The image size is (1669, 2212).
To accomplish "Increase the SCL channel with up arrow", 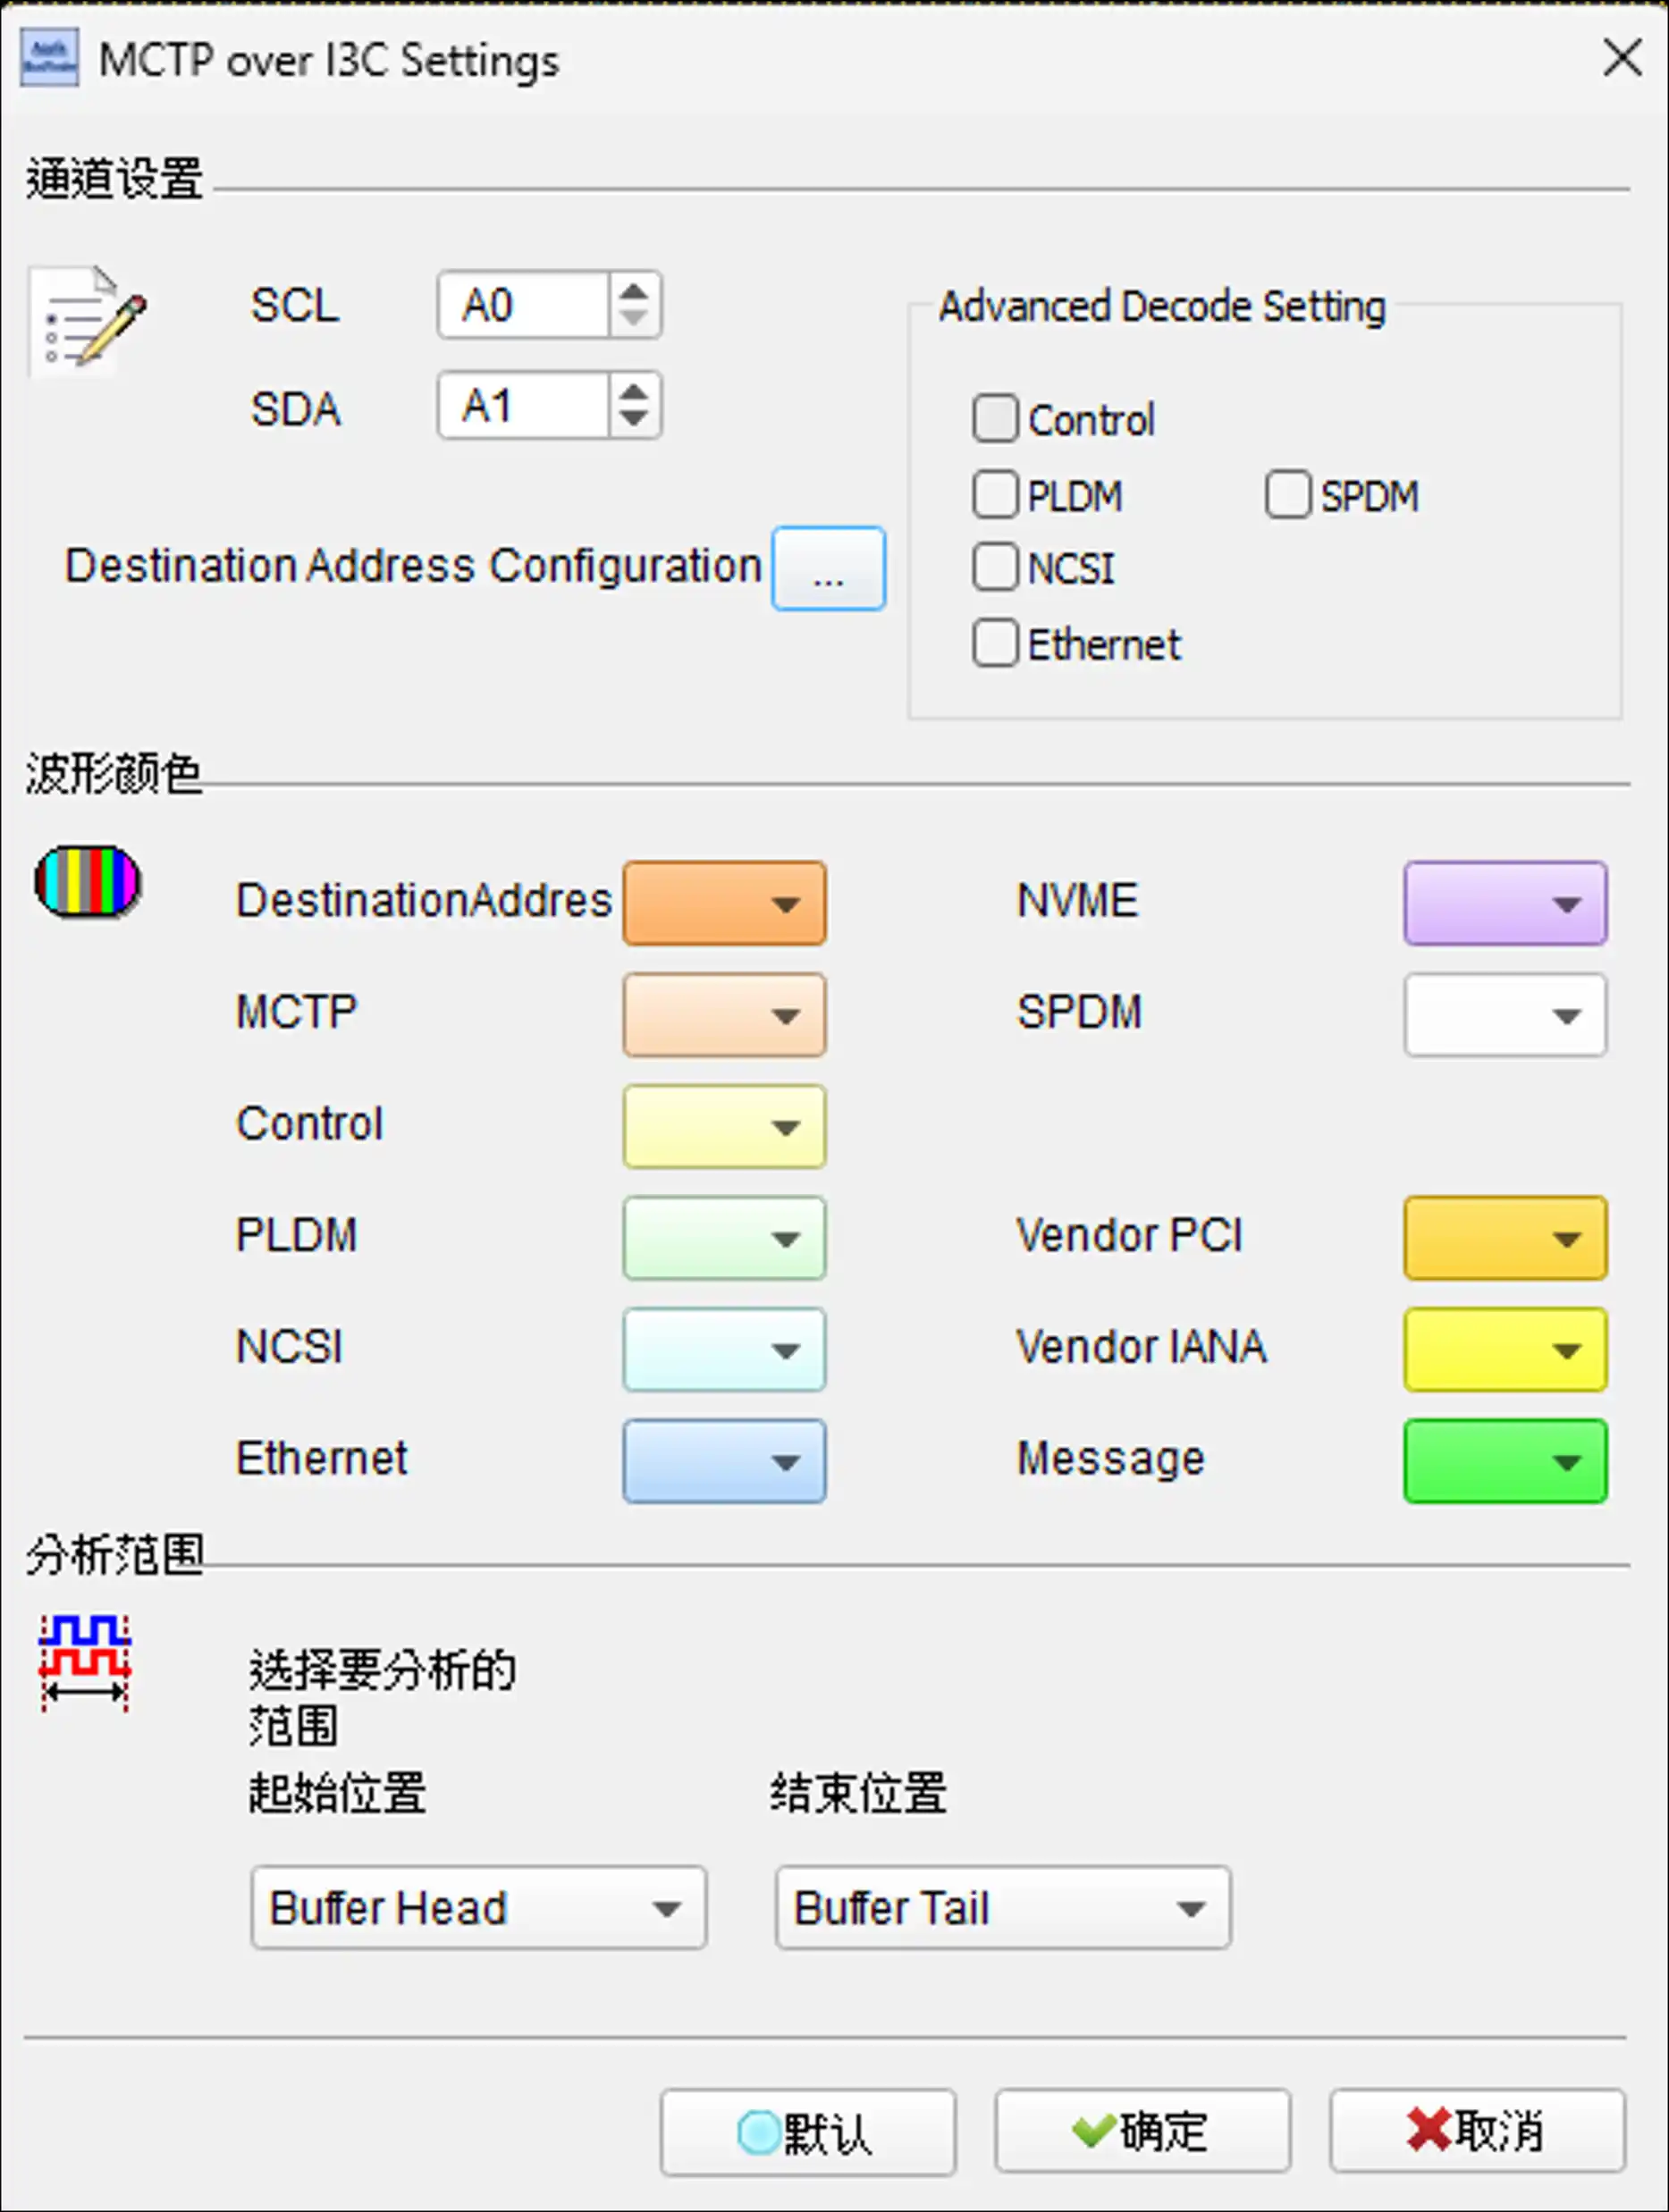I will click(x=633, y=292).
